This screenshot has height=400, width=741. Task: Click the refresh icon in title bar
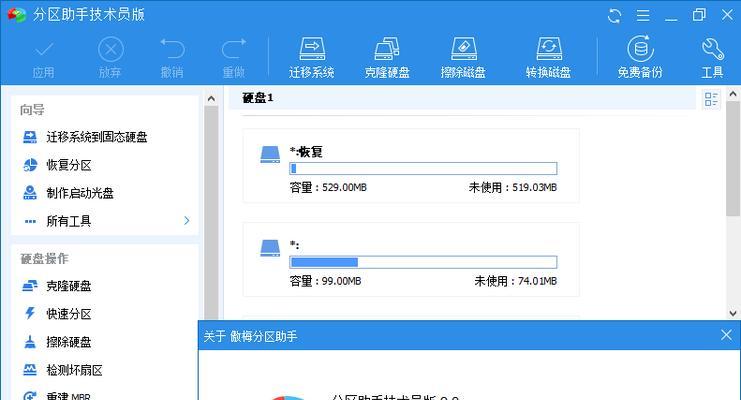(x=614, y=16)
